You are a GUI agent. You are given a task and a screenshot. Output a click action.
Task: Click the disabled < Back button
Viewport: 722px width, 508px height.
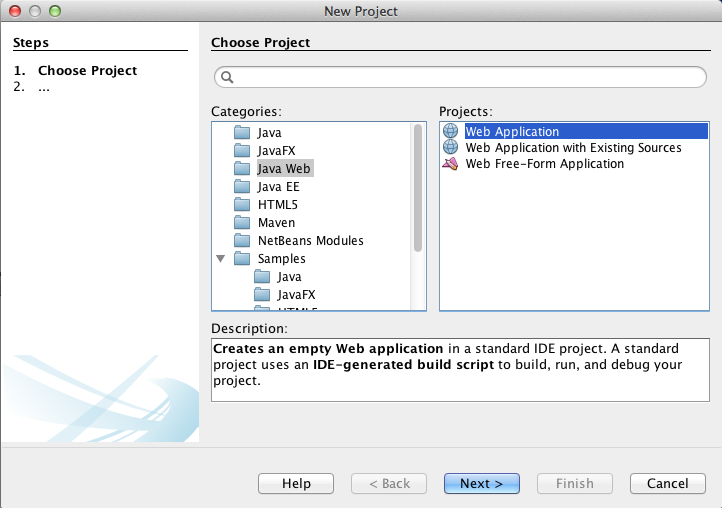coord(389,483)
